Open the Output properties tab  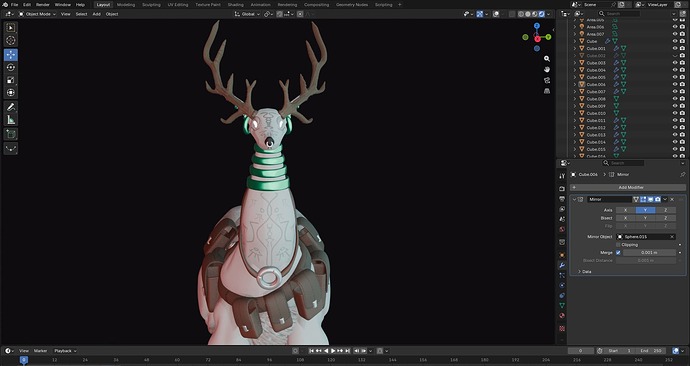point(562,199)
